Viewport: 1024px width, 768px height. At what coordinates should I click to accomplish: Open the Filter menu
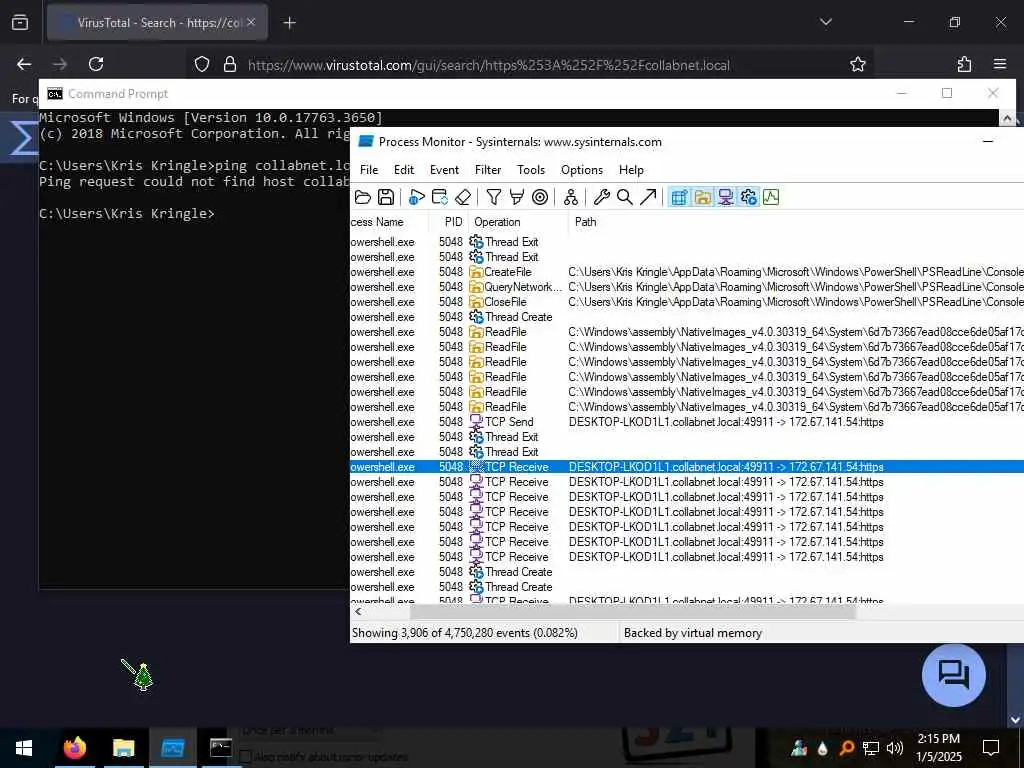[x=488, y=170]
